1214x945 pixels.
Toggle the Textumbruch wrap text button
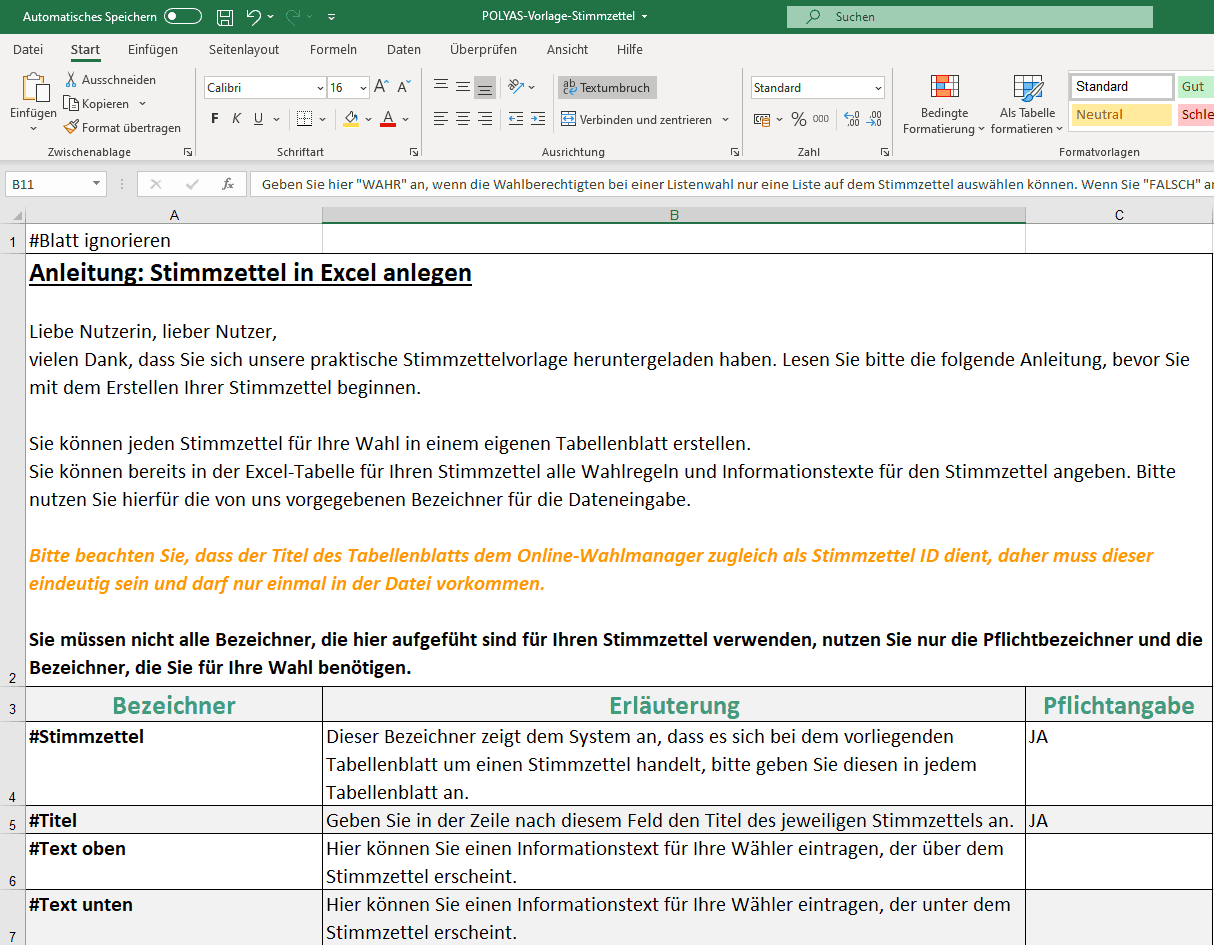pos(607,88)
